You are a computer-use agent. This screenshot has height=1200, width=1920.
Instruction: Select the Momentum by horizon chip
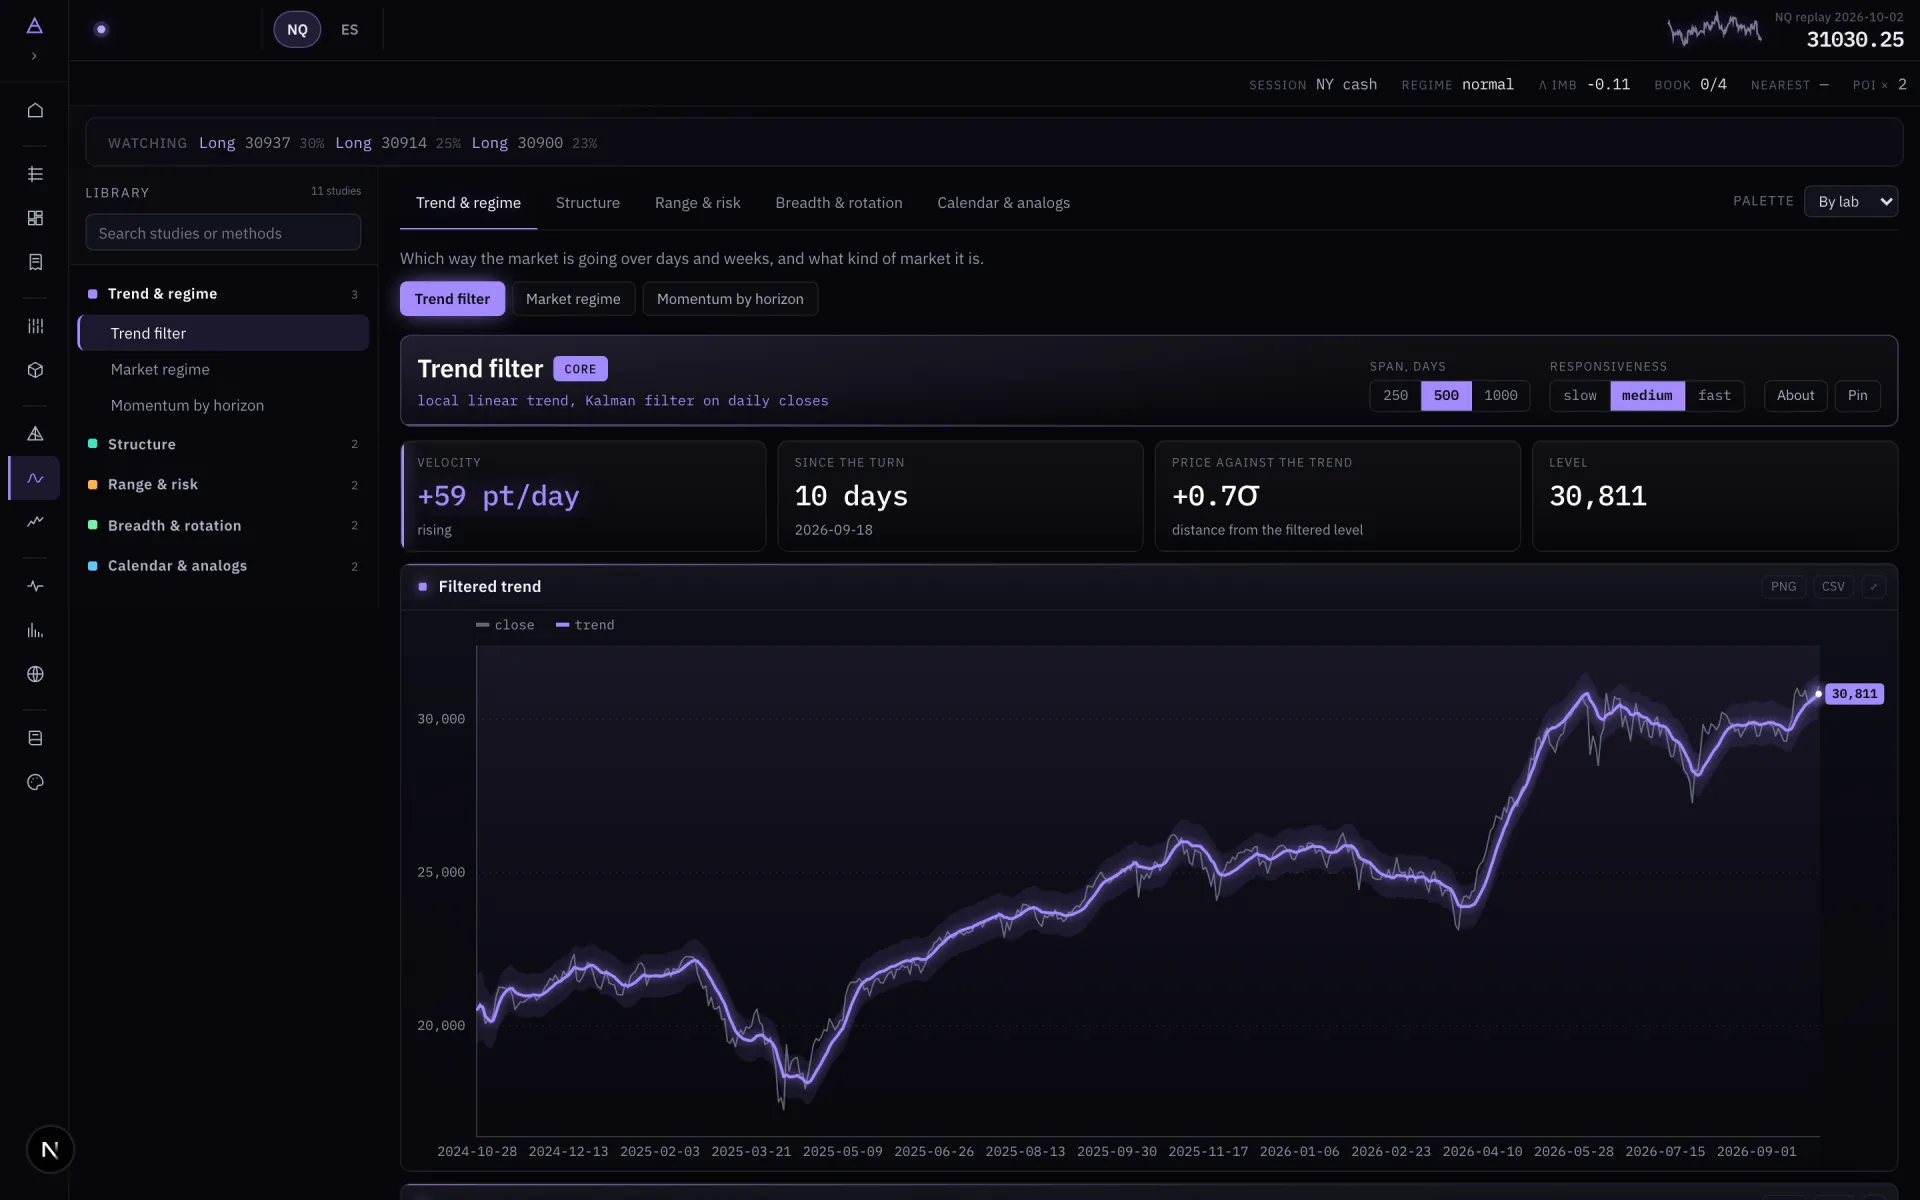[x=730, y=299]
